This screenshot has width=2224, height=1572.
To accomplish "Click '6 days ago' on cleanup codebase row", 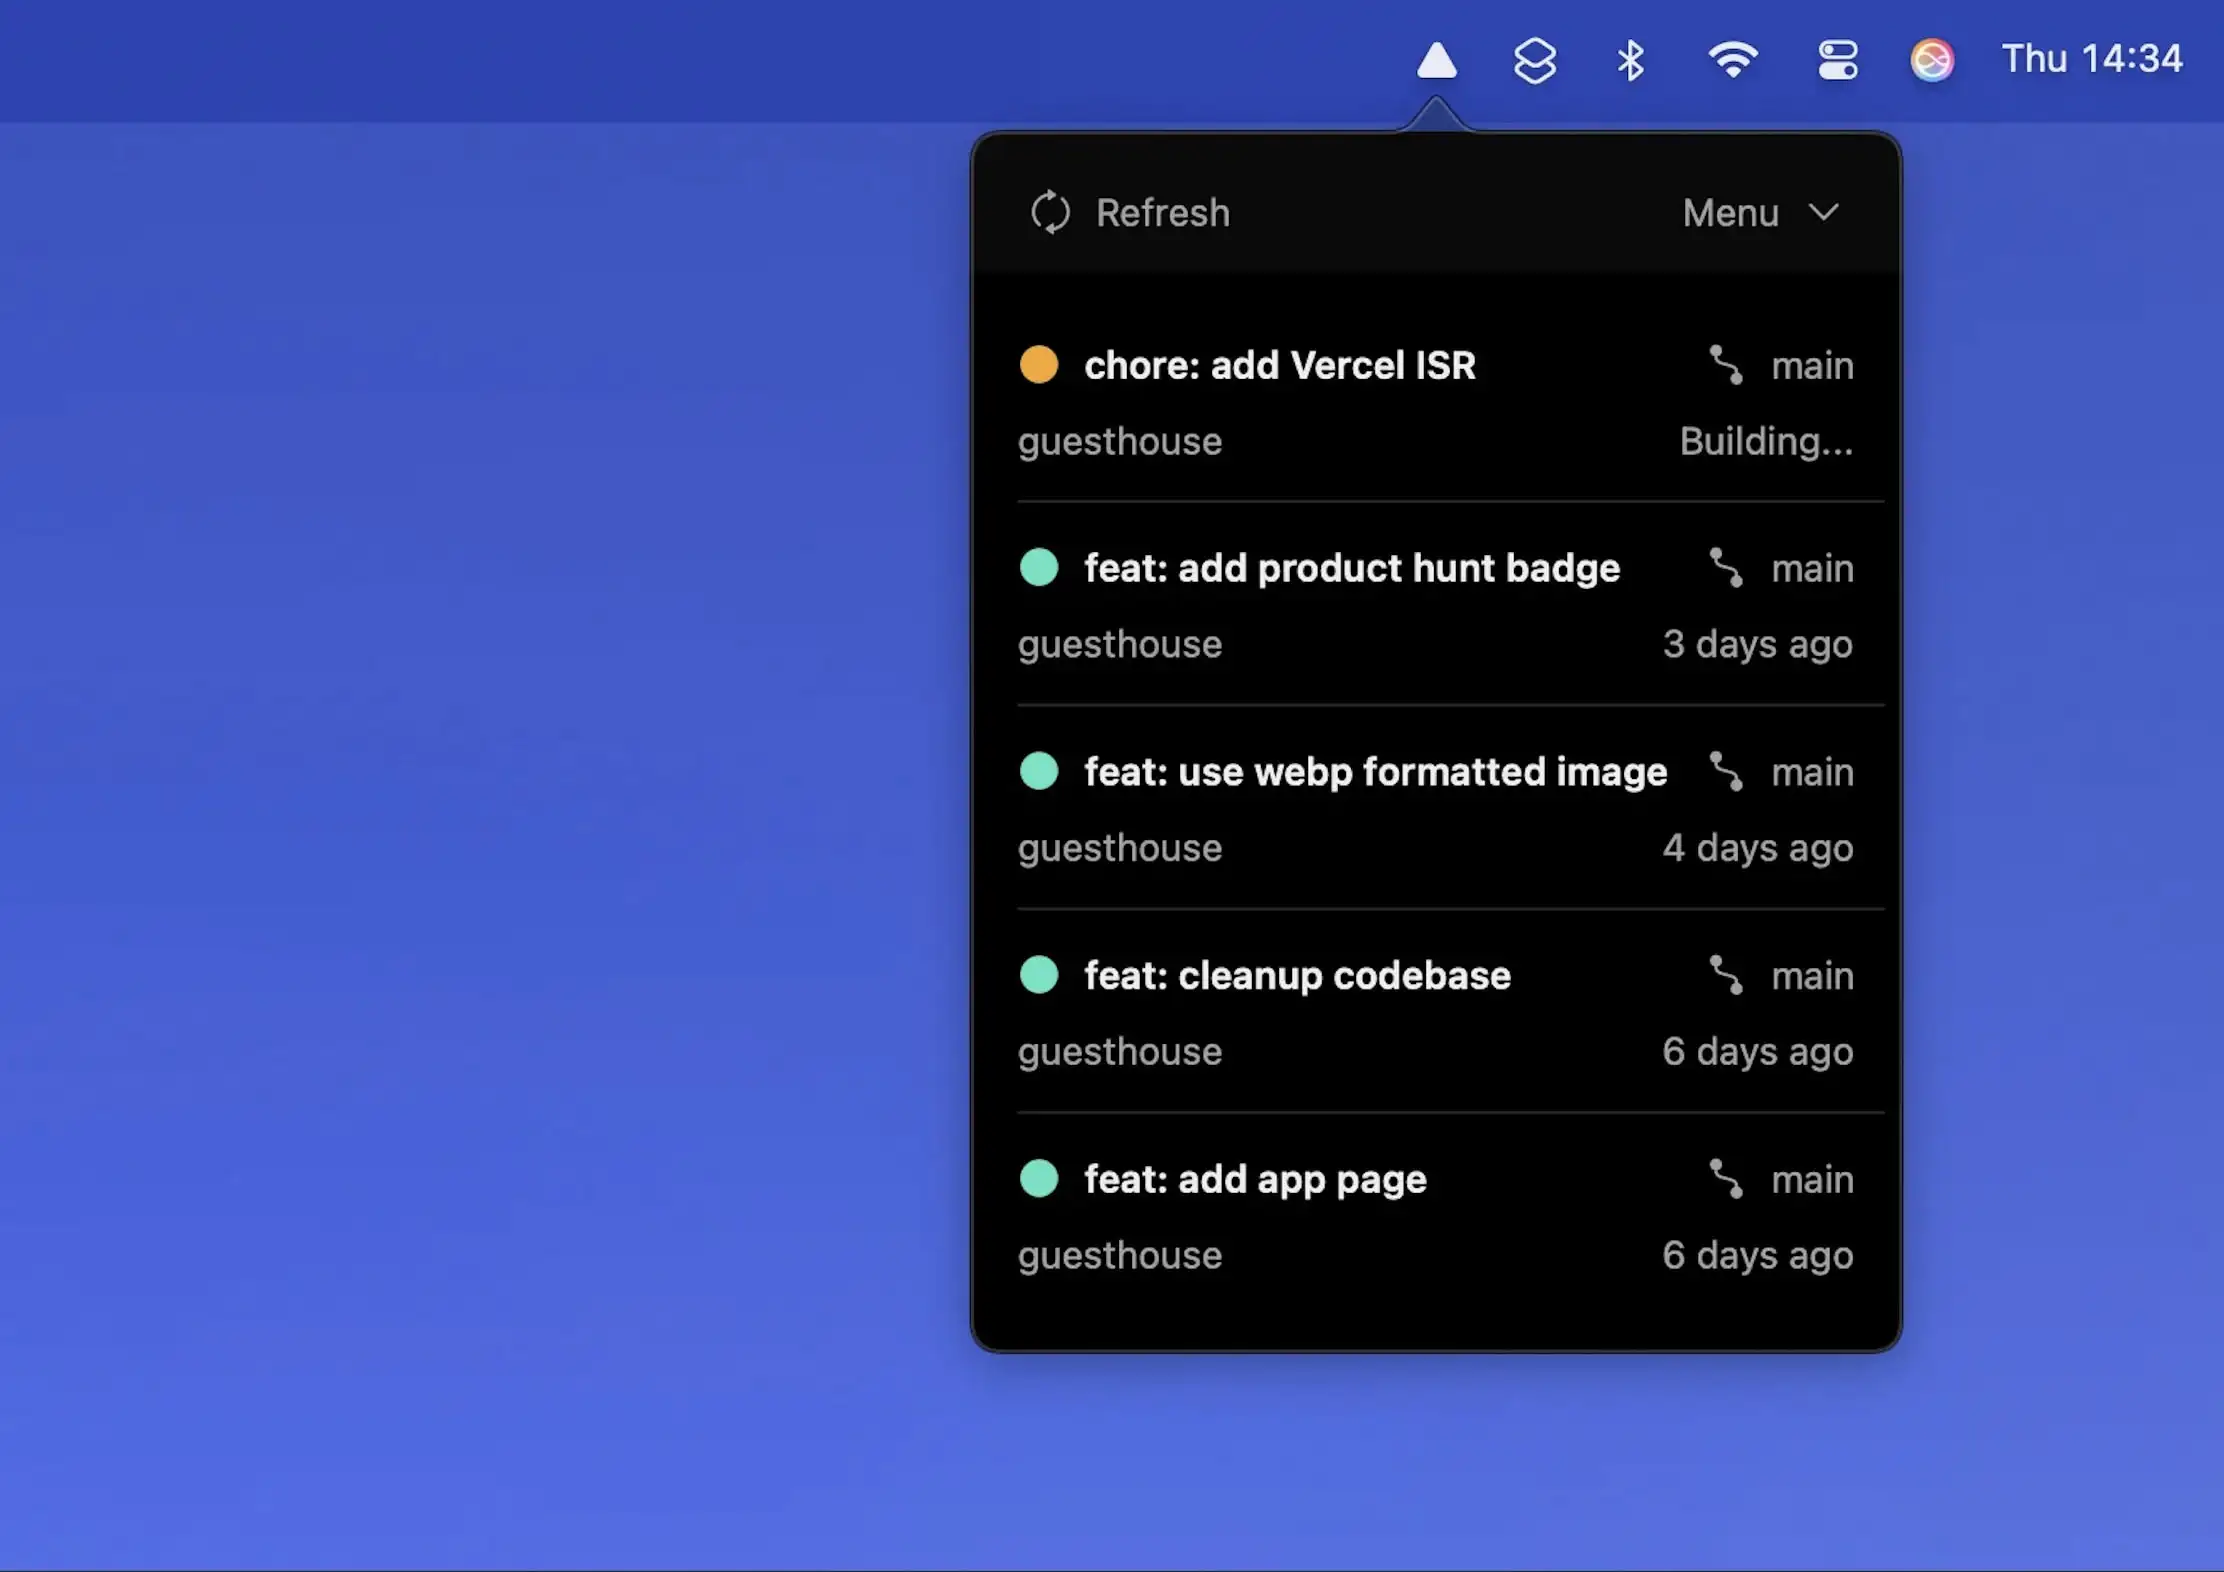I will click(1758, 1053).
